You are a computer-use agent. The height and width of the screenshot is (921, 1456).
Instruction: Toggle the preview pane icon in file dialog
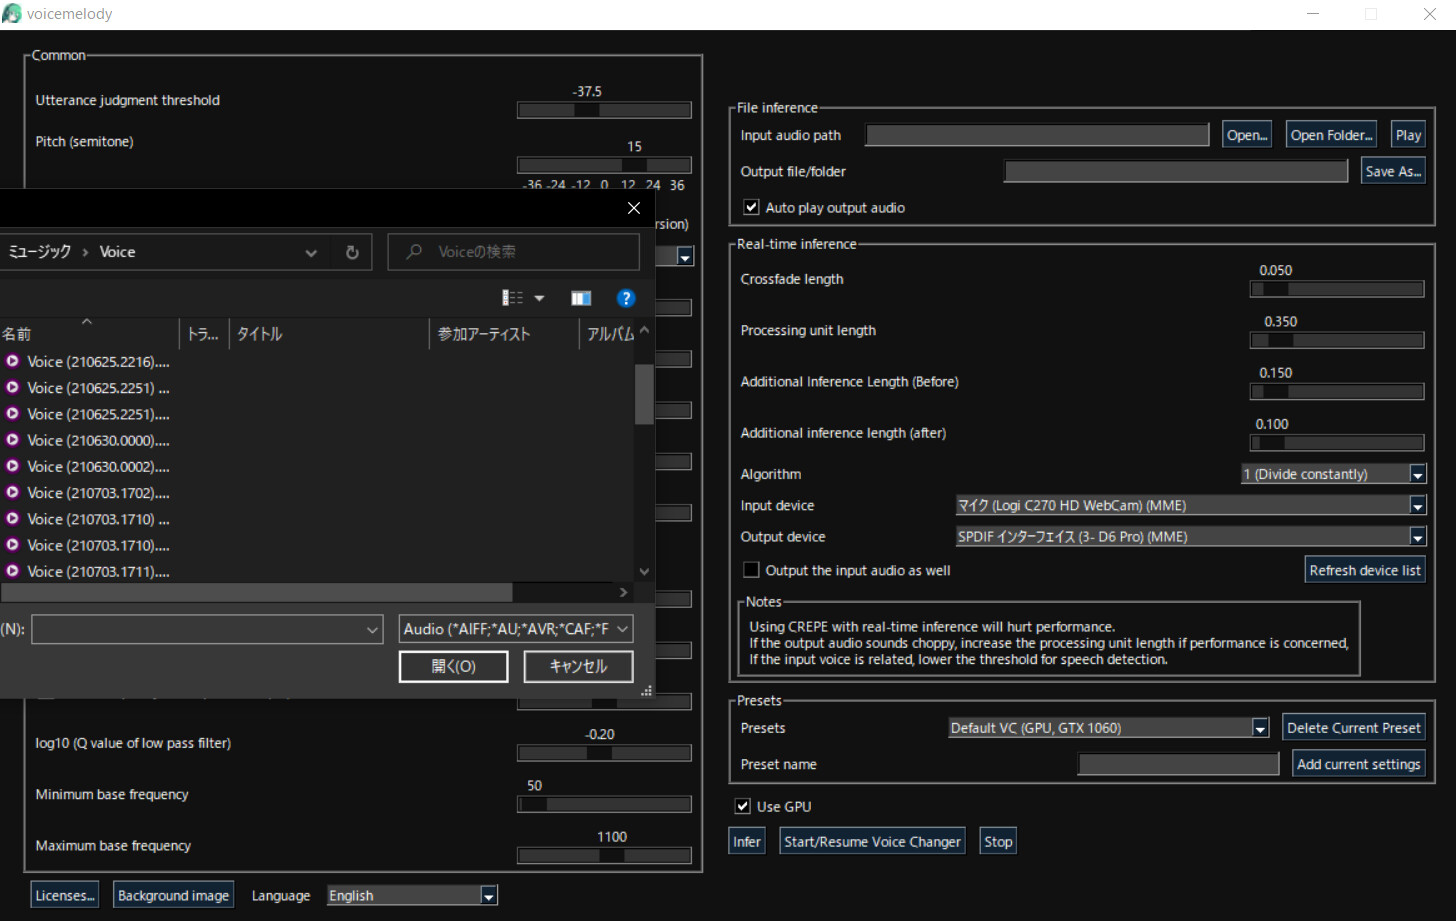click(581, 297)
